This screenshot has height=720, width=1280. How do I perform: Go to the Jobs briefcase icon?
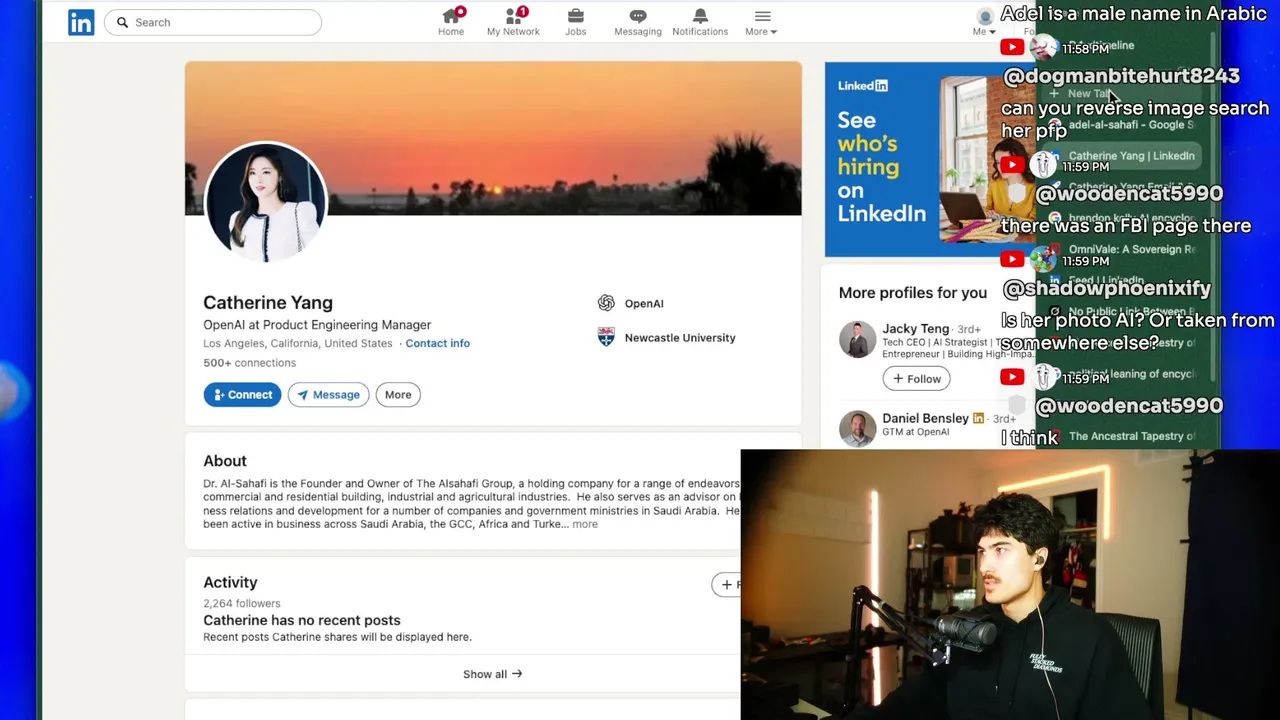[x=575, y=22]
